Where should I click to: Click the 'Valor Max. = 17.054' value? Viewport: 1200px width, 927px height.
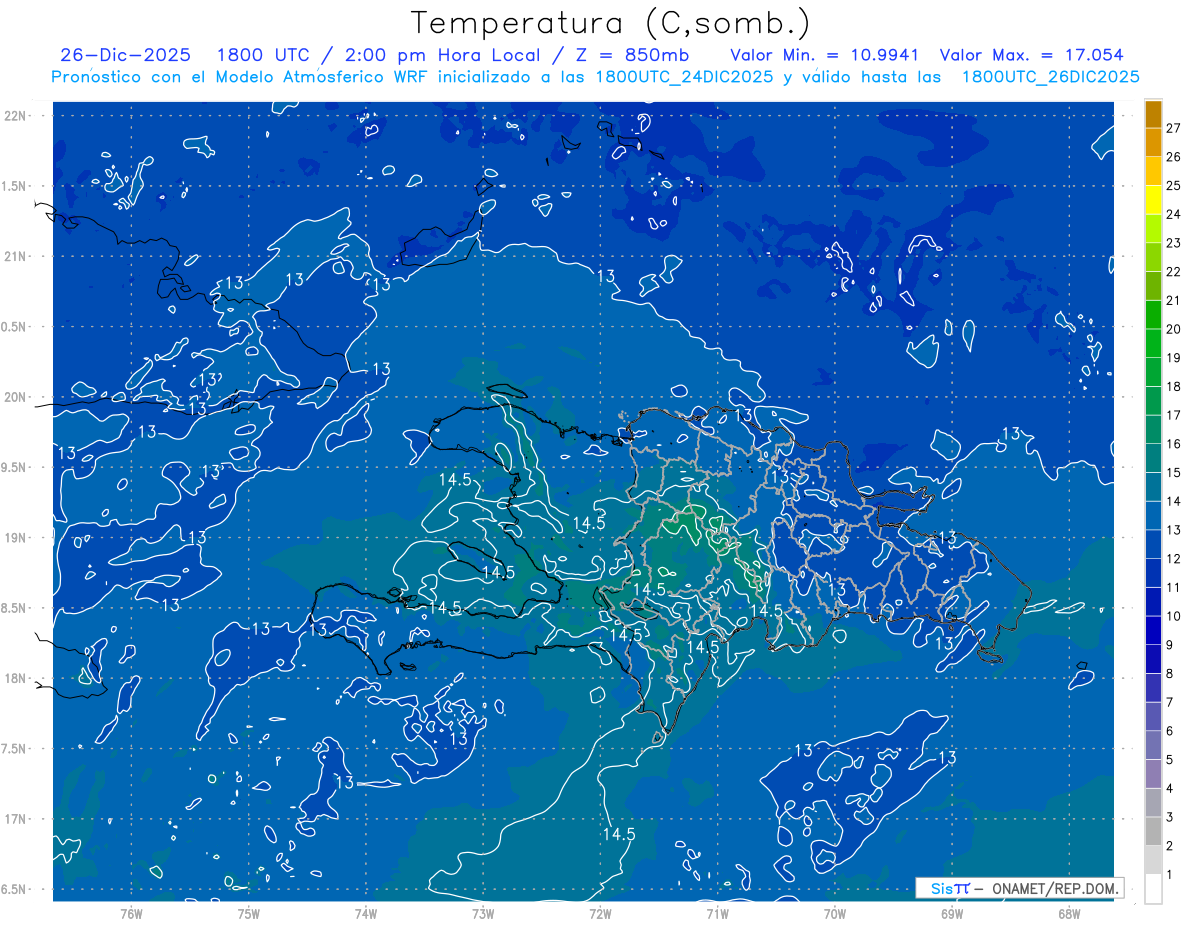click(1032, 55)
